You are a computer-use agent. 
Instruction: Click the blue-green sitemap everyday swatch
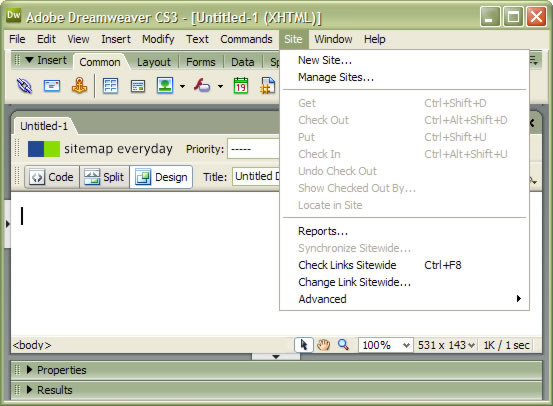tap(44, 149)
